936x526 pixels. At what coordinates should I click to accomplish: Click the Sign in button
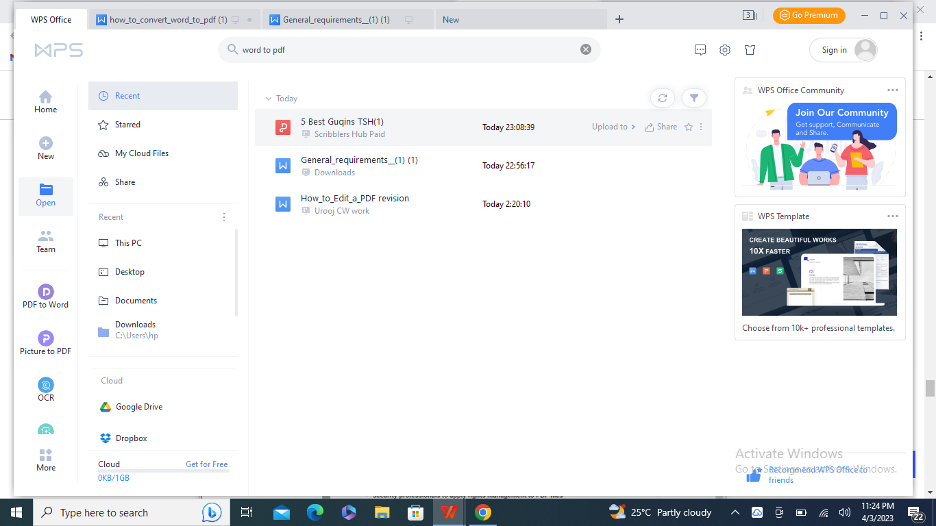click(843, 50)
